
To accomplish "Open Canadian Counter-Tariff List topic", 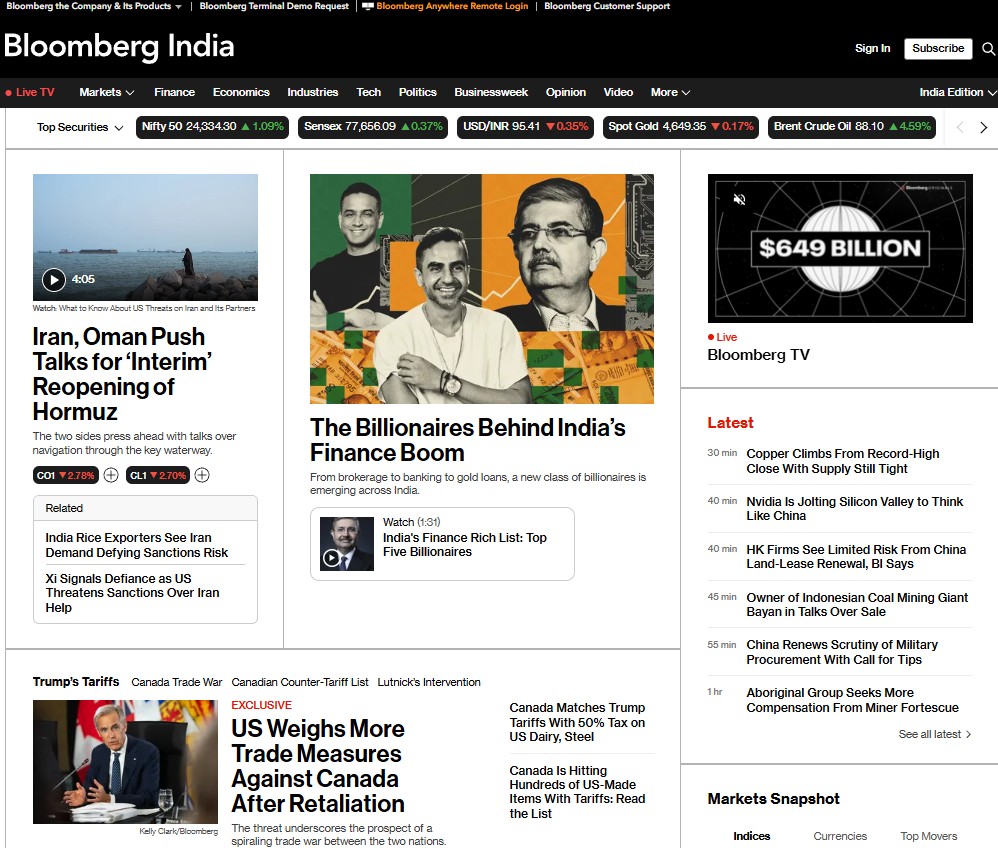I will coord(300,682).
